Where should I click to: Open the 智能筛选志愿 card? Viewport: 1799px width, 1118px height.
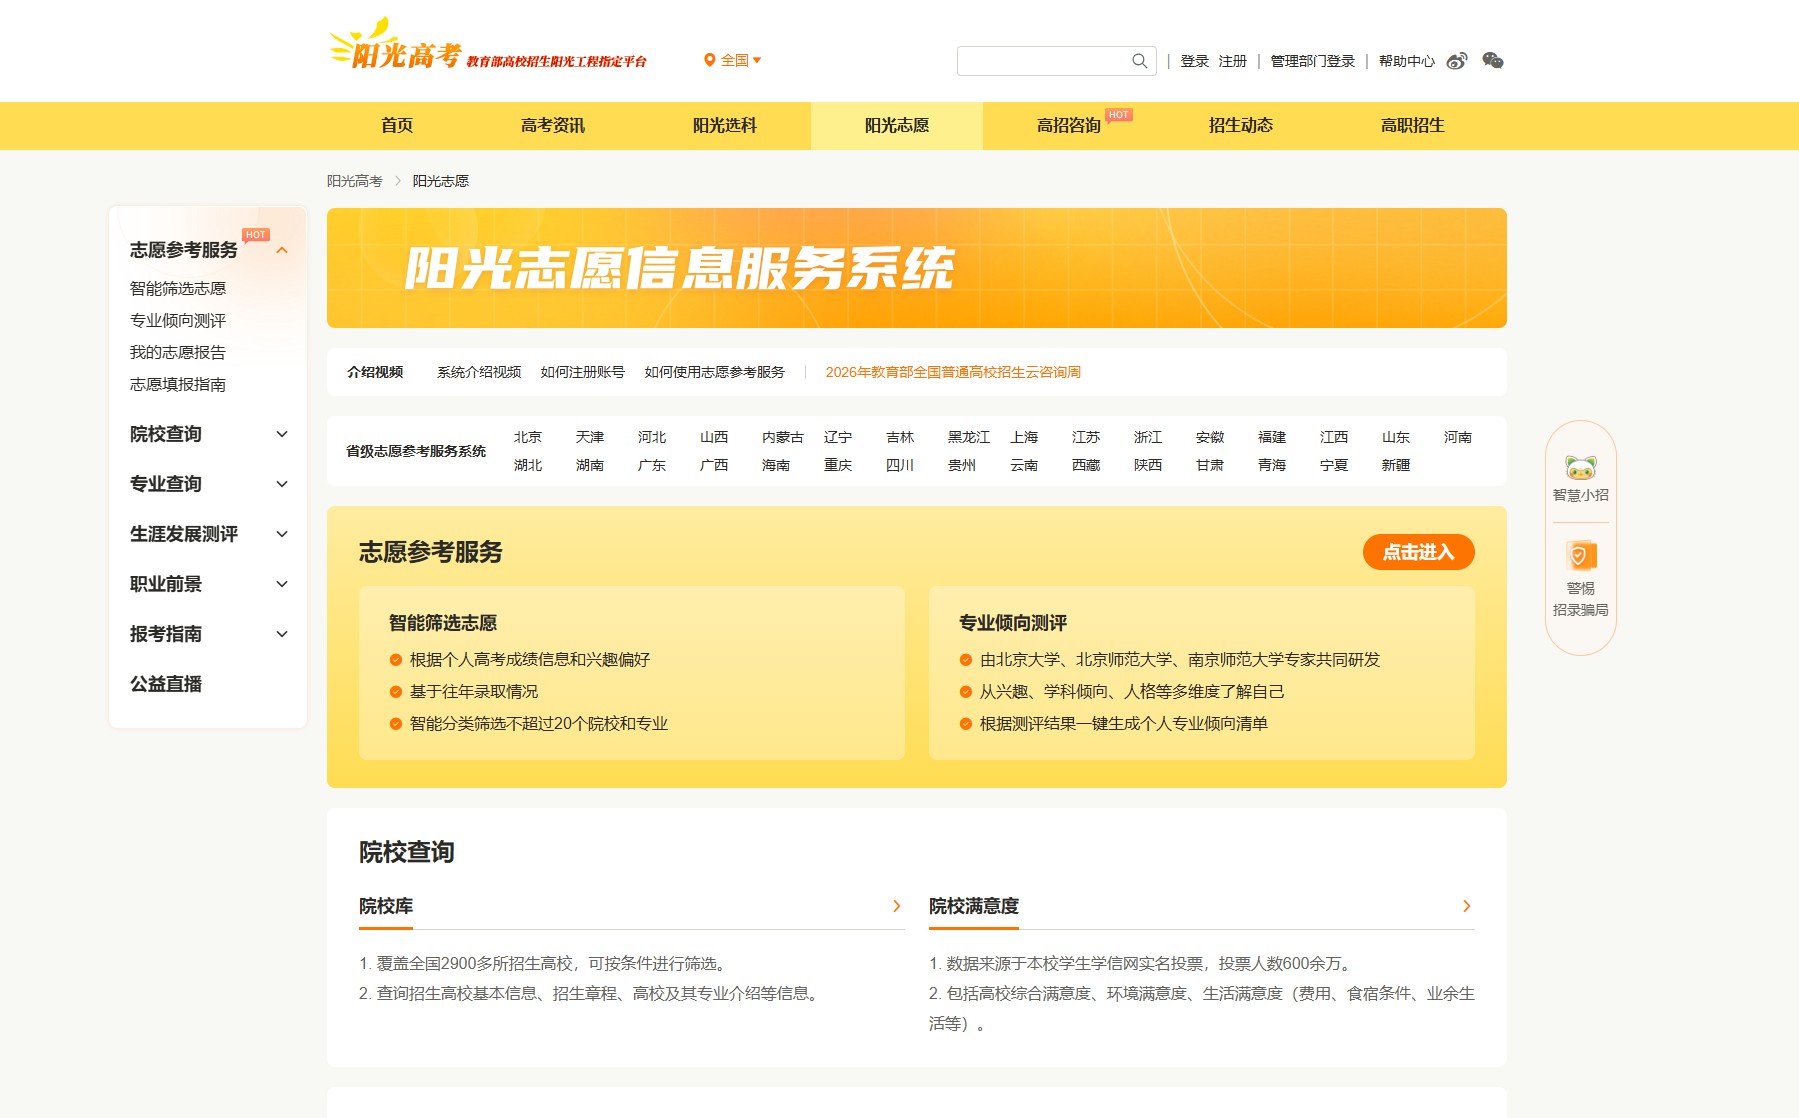click(x=632, y=673)
